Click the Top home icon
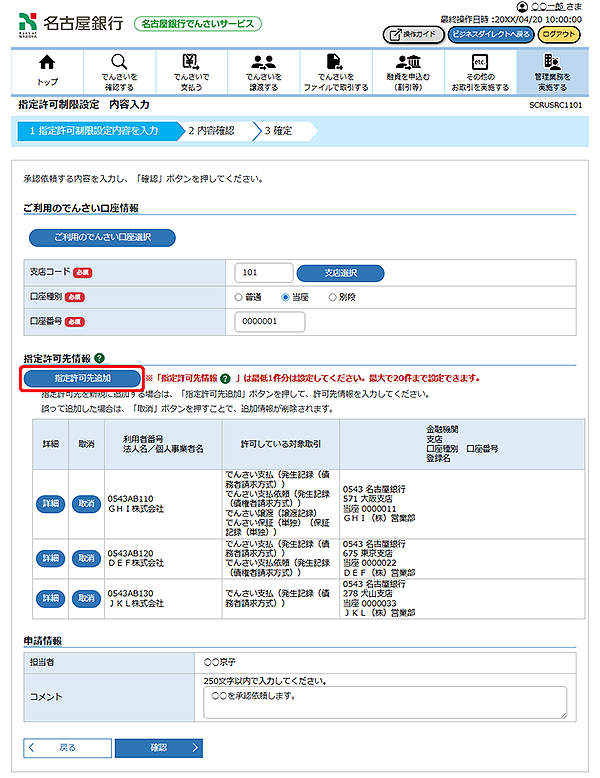The height and width of the screenshot is (778, 600). click(47, 62)
